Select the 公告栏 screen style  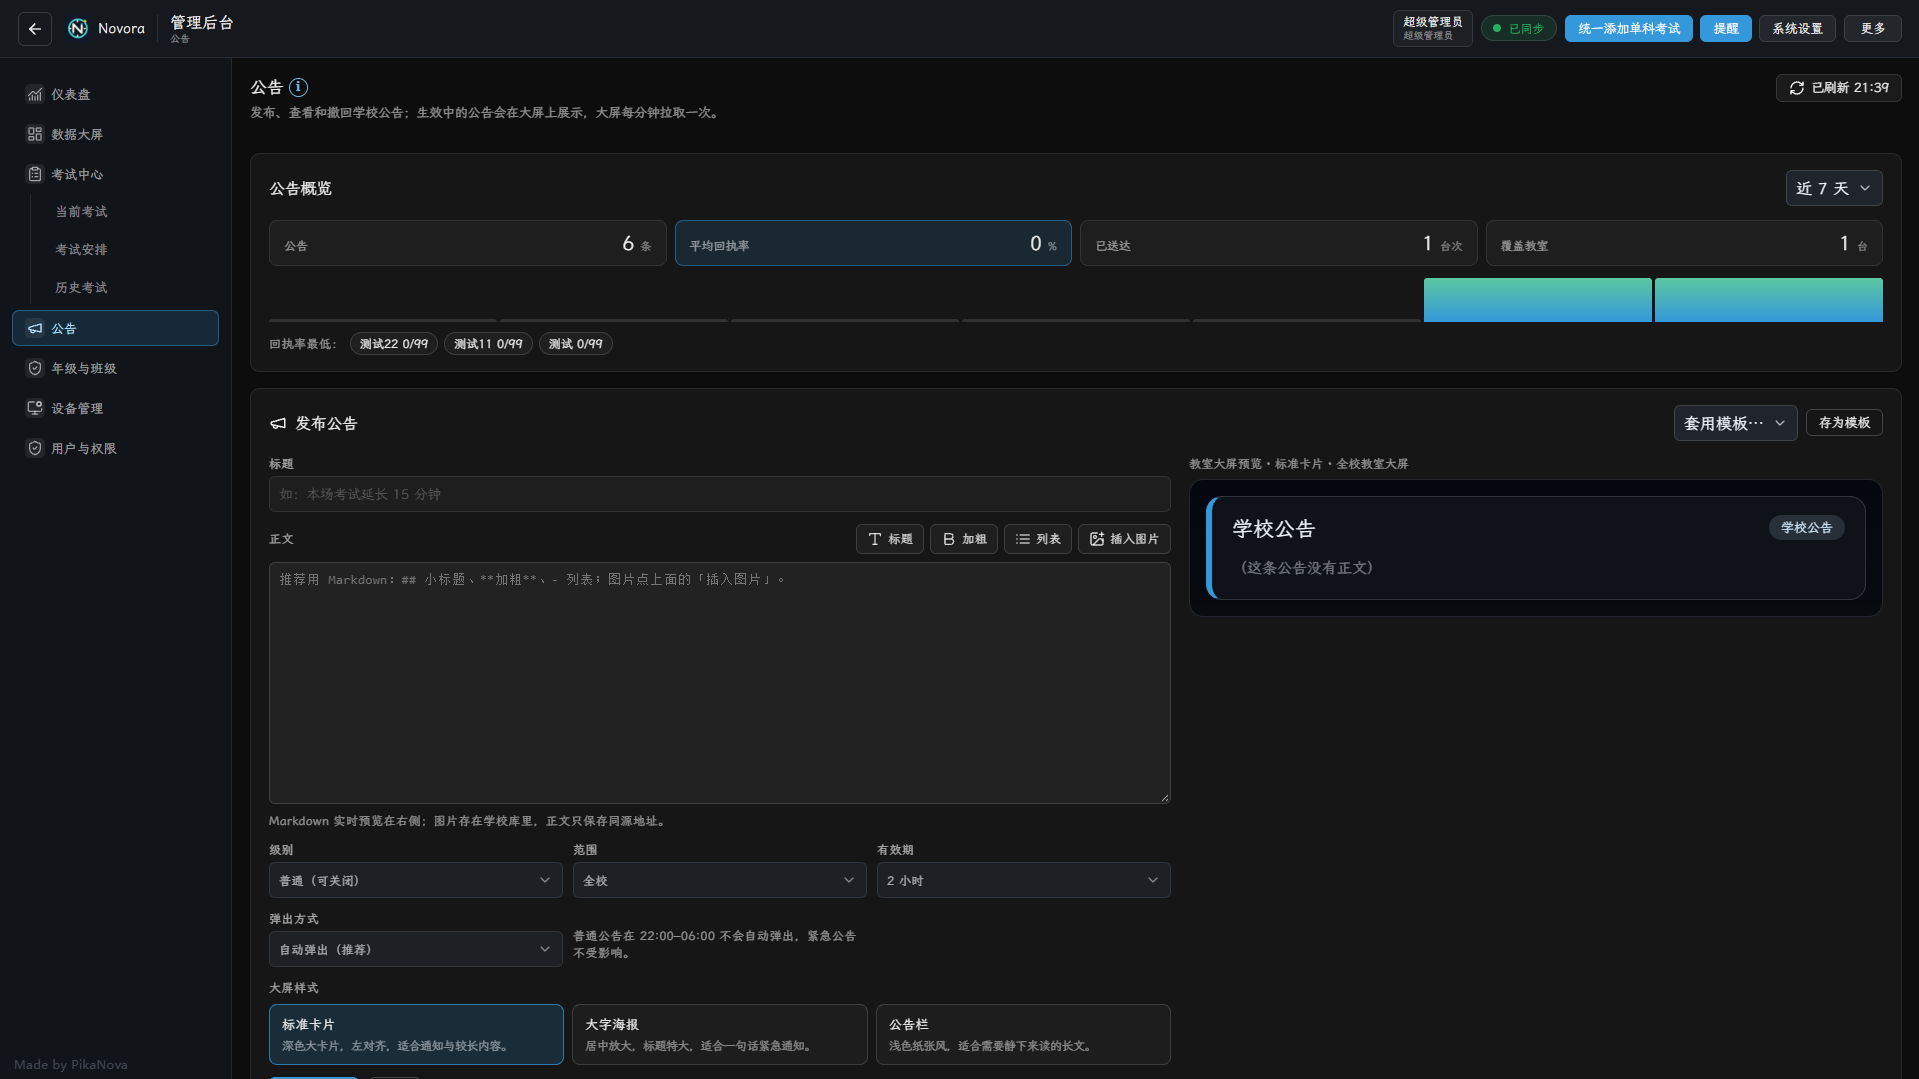[1023, 1034]
